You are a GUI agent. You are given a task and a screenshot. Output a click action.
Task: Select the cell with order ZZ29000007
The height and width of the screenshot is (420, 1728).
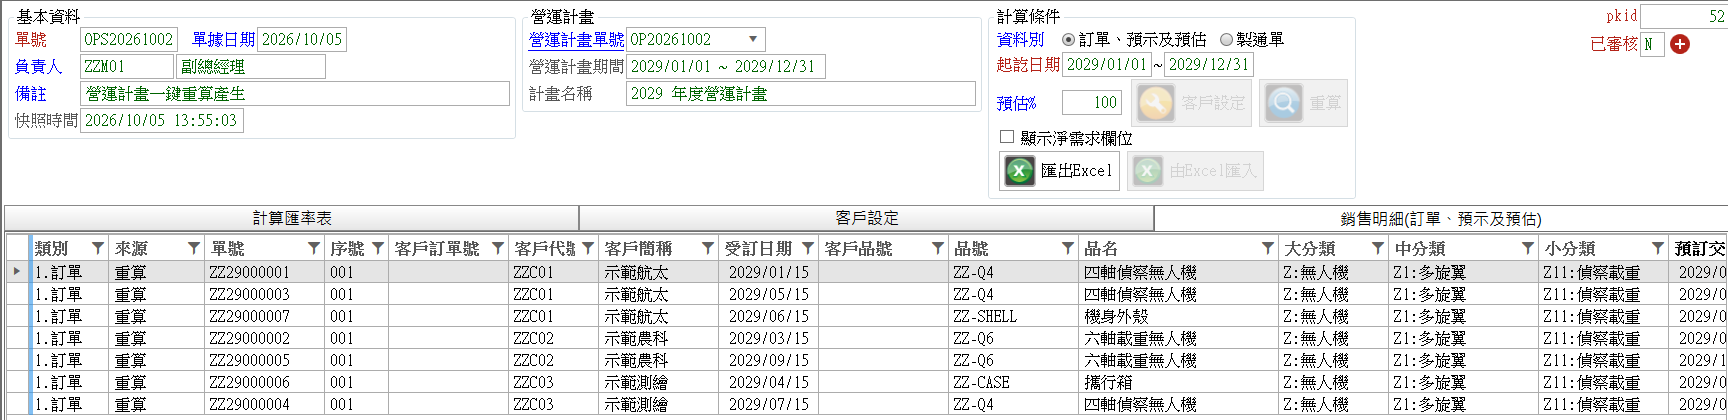[x=264, y=316]
